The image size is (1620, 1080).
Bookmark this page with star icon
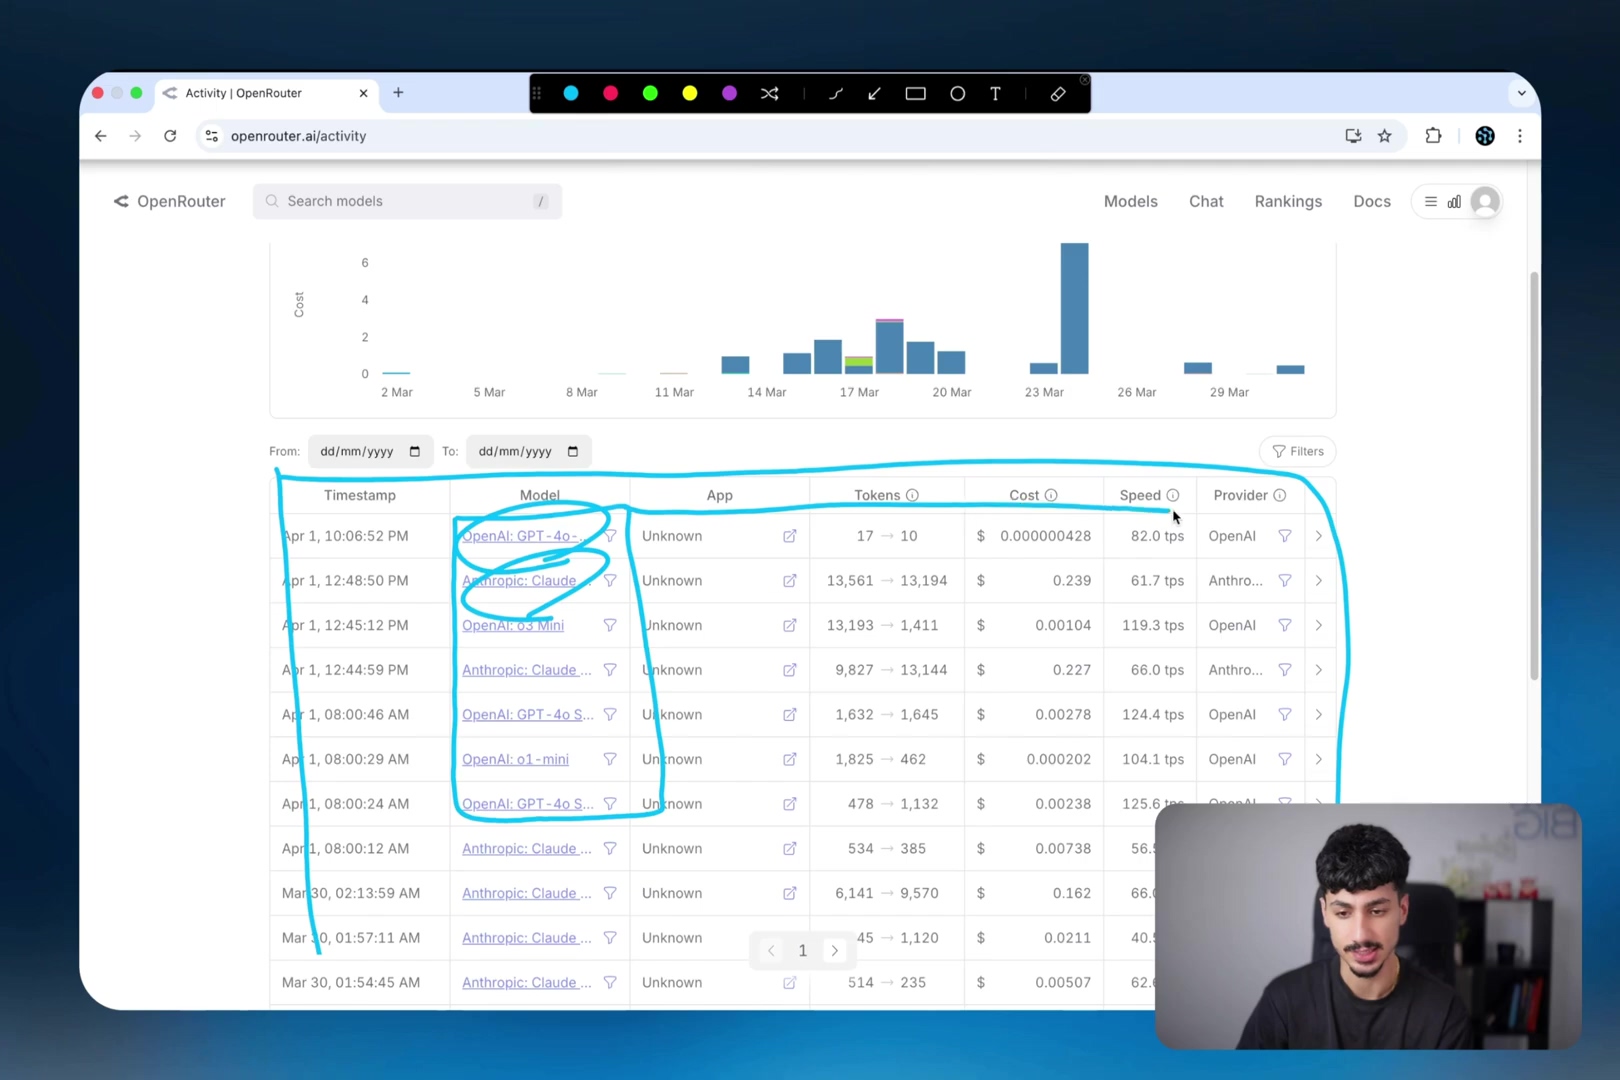pos(1385,136)
